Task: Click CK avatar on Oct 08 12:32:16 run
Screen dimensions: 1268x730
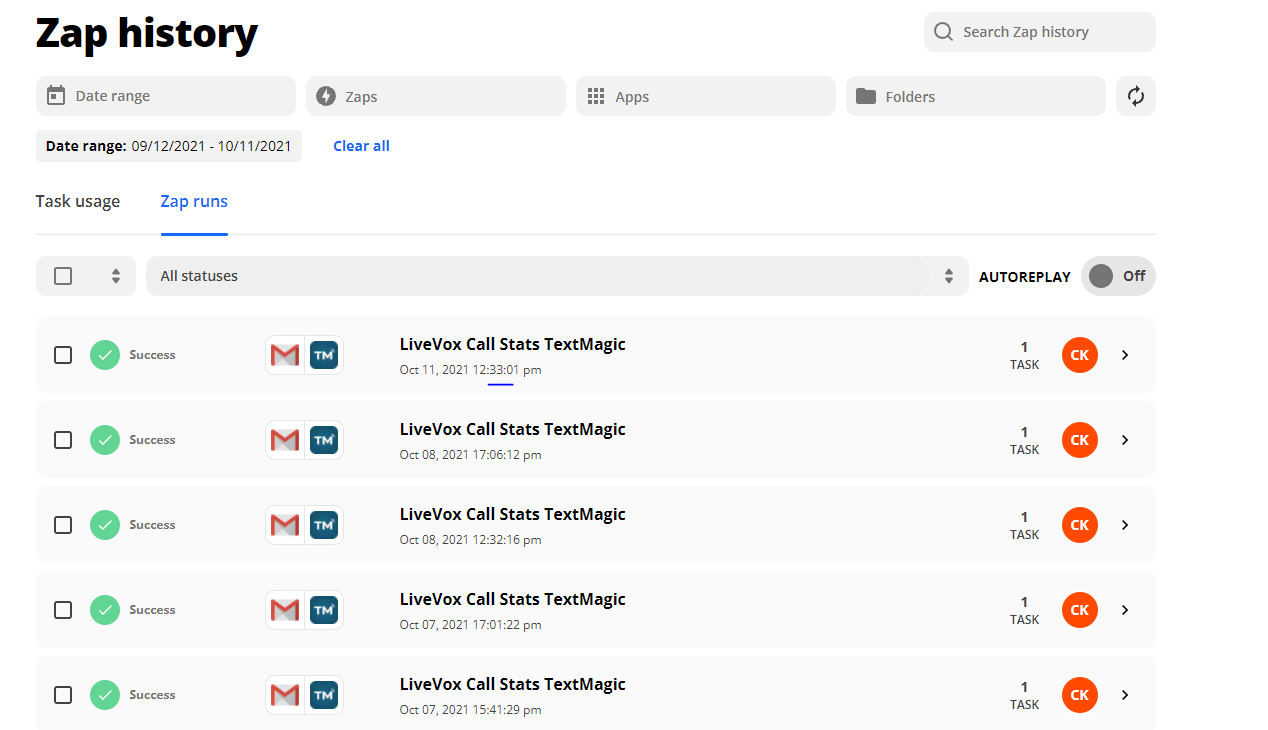Action: (x=1080, y=525)
